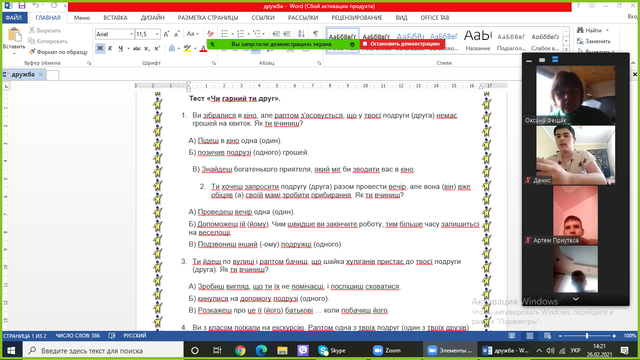The image size is (640, 360).
Task: Toggle italic (К) formatting
Action: pos(110,49)
